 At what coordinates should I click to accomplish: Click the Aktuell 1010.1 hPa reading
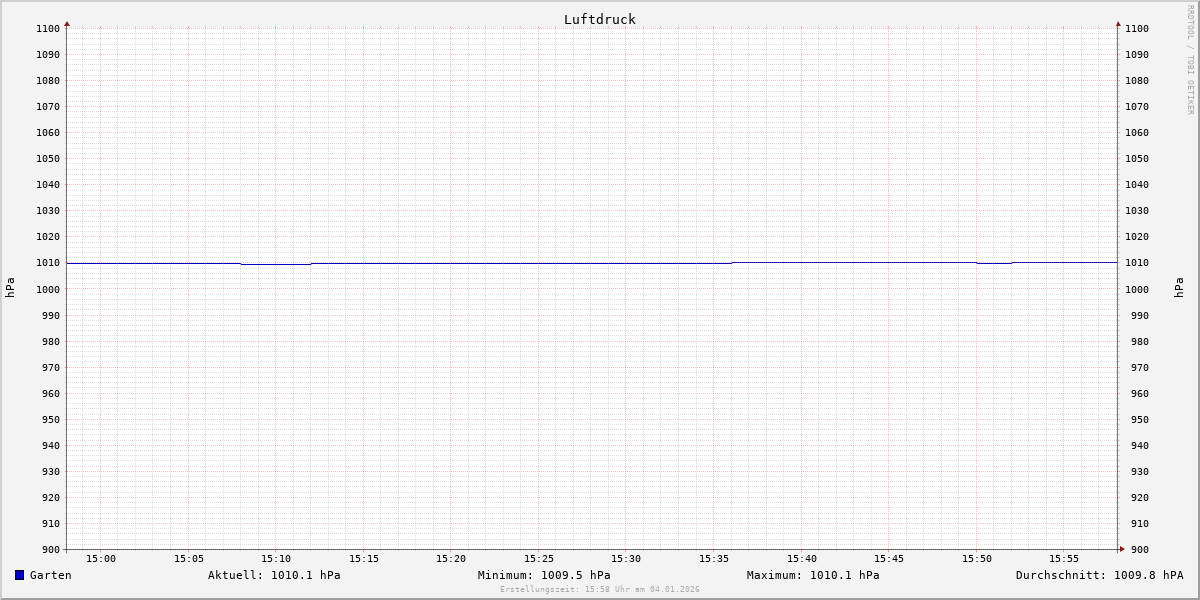(x=274, y=575)
